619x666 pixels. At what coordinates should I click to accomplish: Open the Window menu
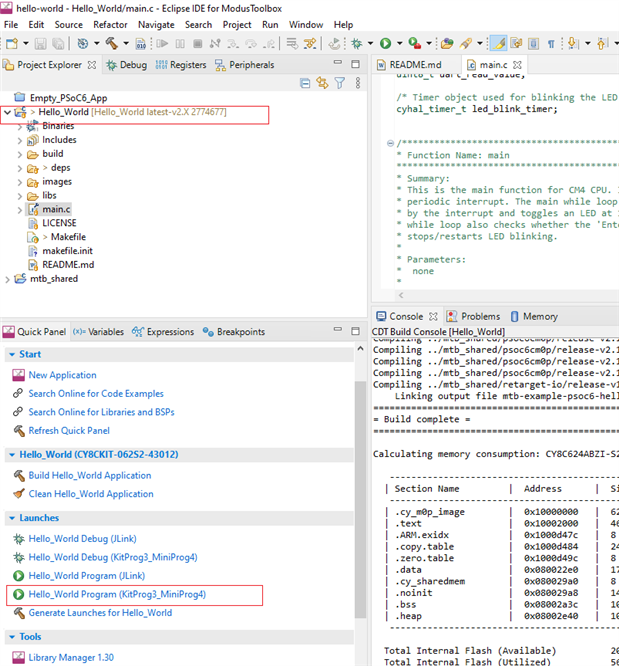coord(306,25)
